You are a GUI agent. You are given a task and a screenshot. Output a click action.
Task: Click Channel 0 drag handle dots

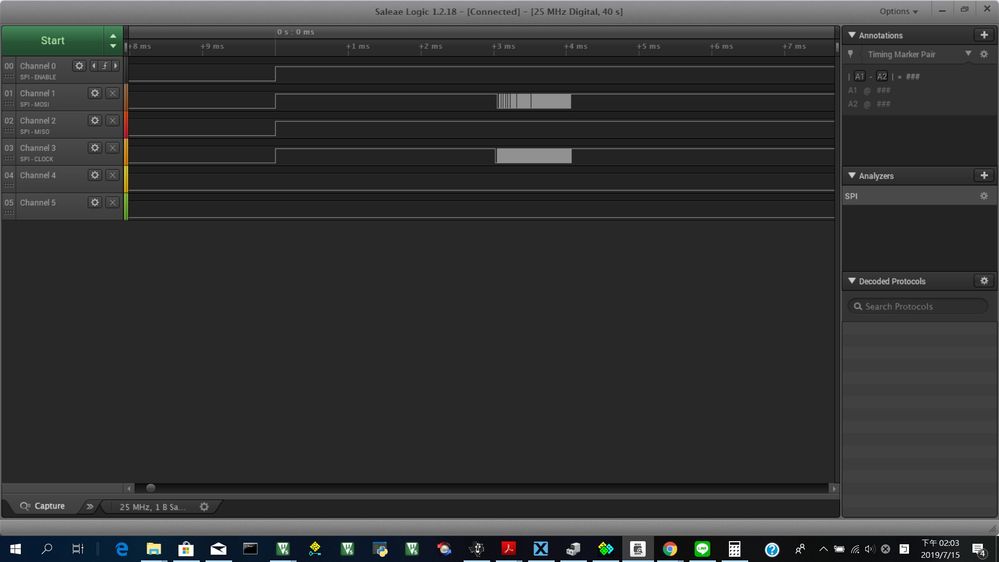9,77
